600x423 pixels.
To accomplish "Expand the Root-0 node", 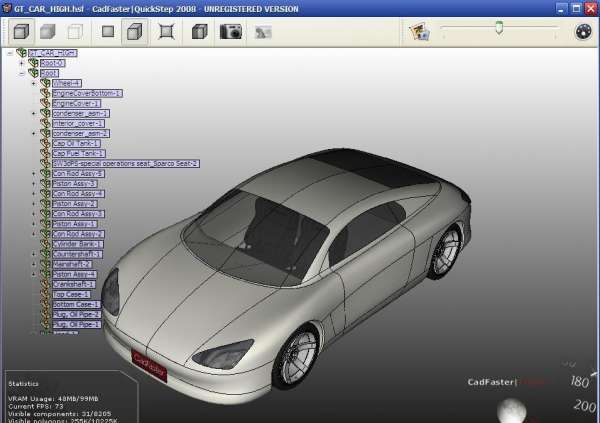I will 22,63.
